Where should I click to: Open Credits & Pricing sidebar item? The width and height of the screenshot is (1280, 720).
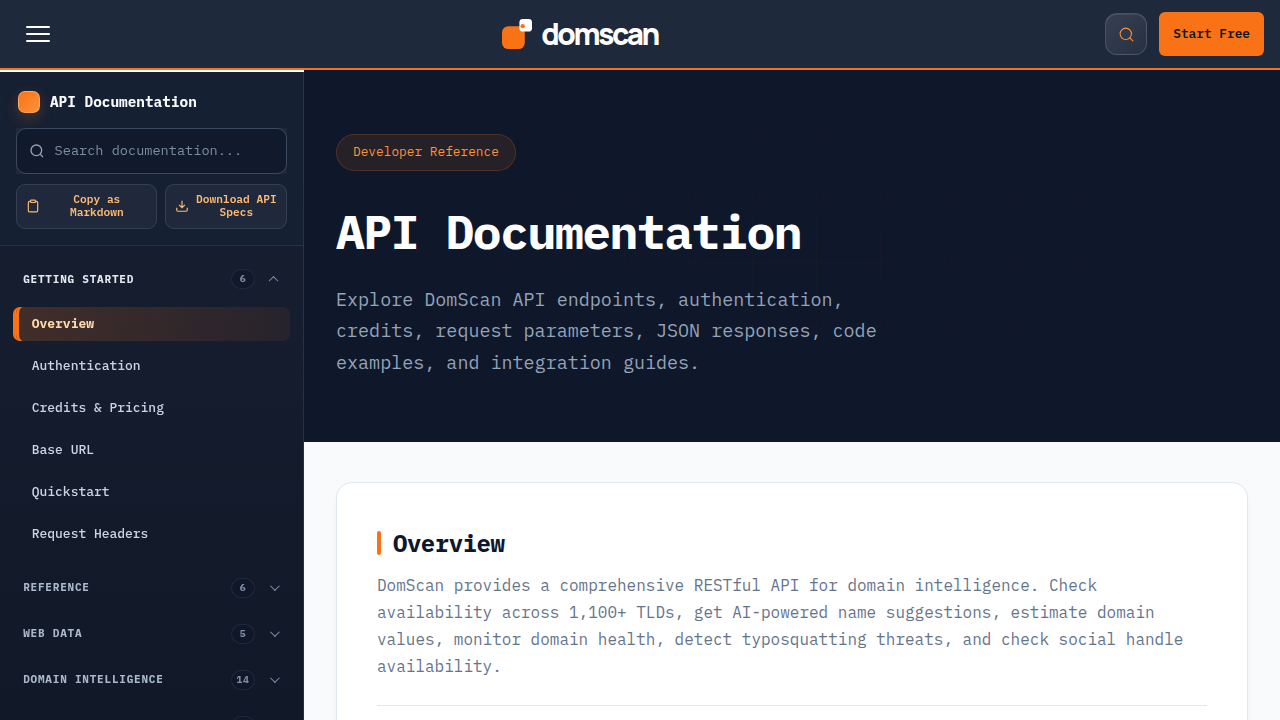pos(151,408)
